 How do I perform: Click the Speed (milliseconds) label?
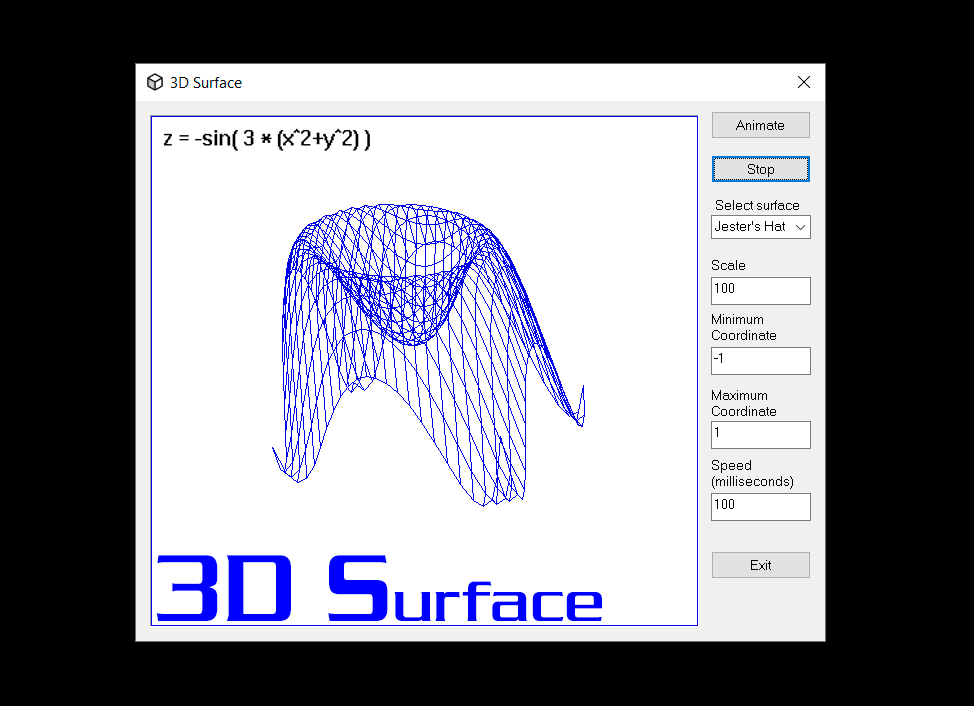752,473
